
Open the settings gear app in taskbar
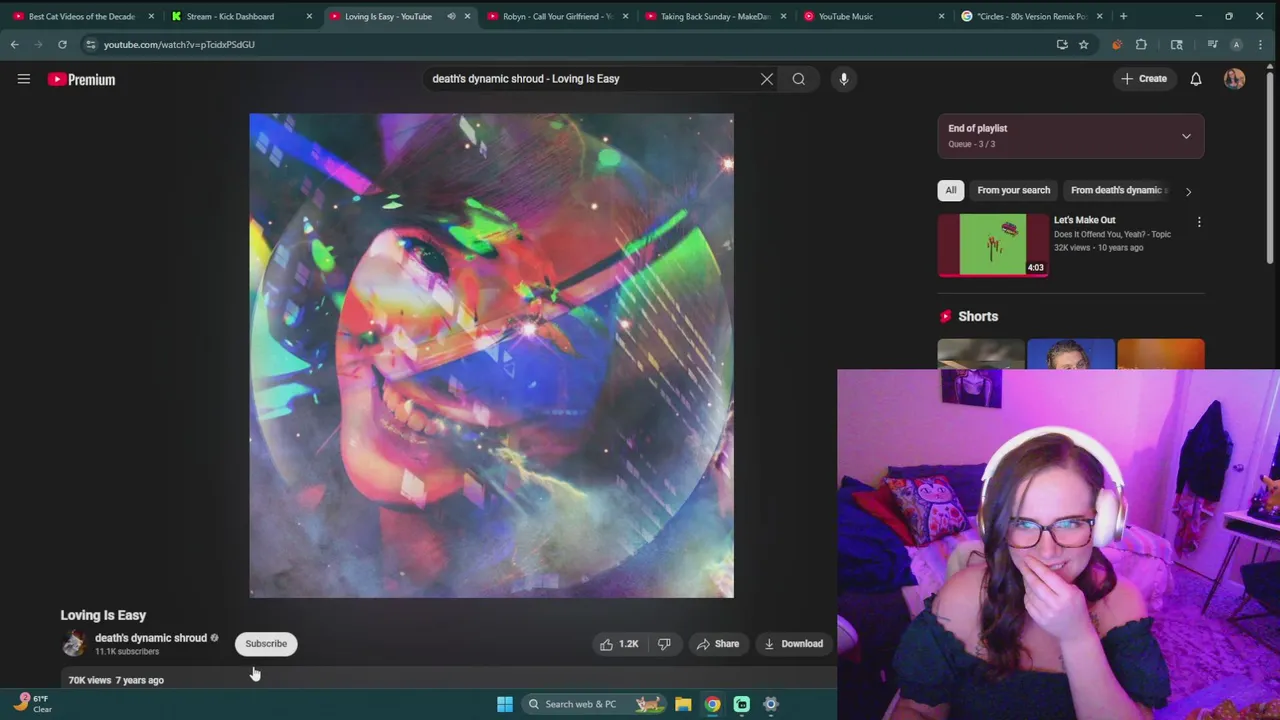(771, 704)
